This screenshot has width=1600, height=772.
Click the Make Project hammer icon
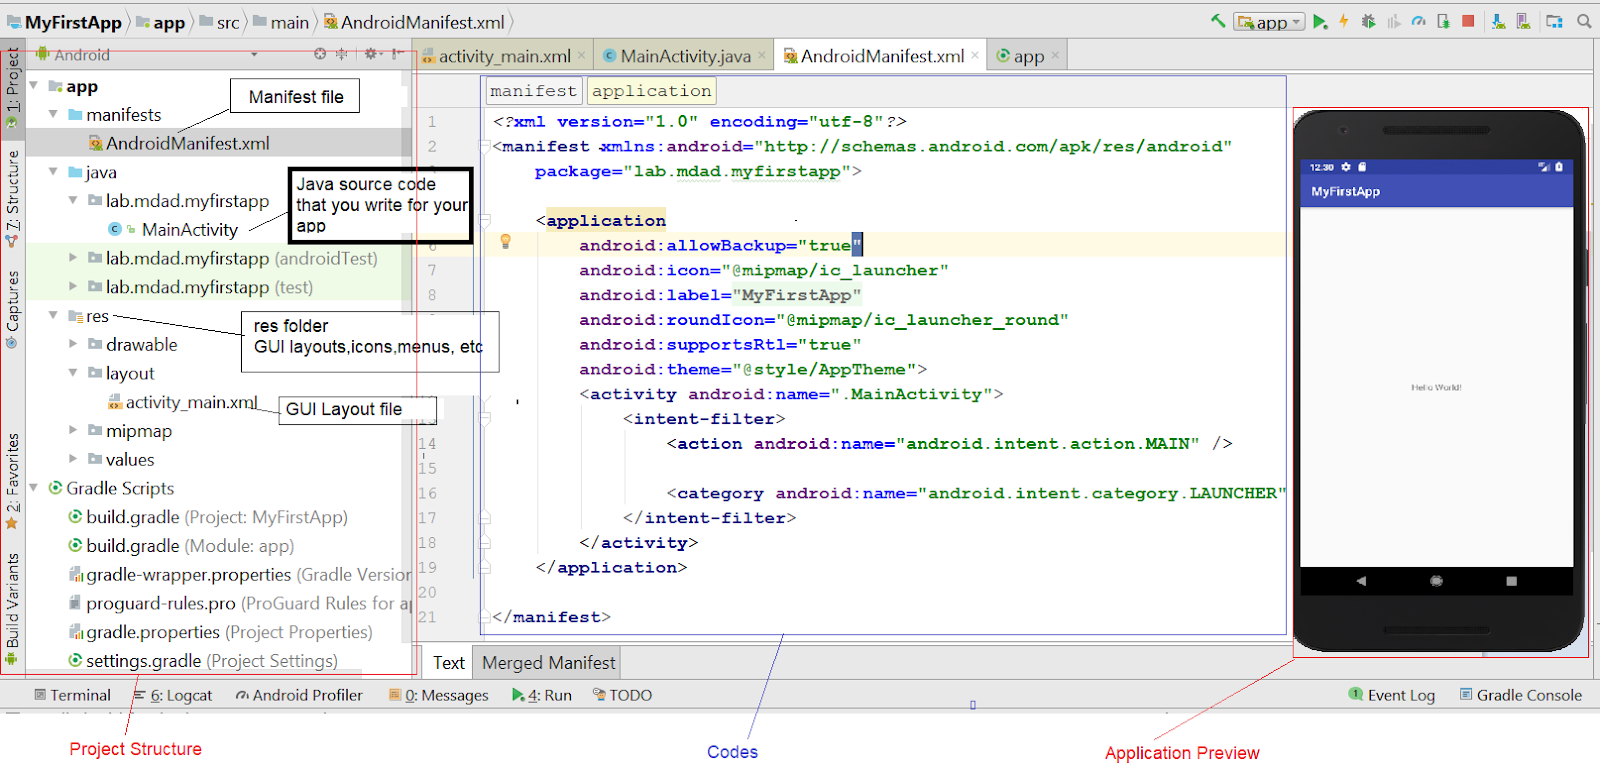coord(1218,20)
